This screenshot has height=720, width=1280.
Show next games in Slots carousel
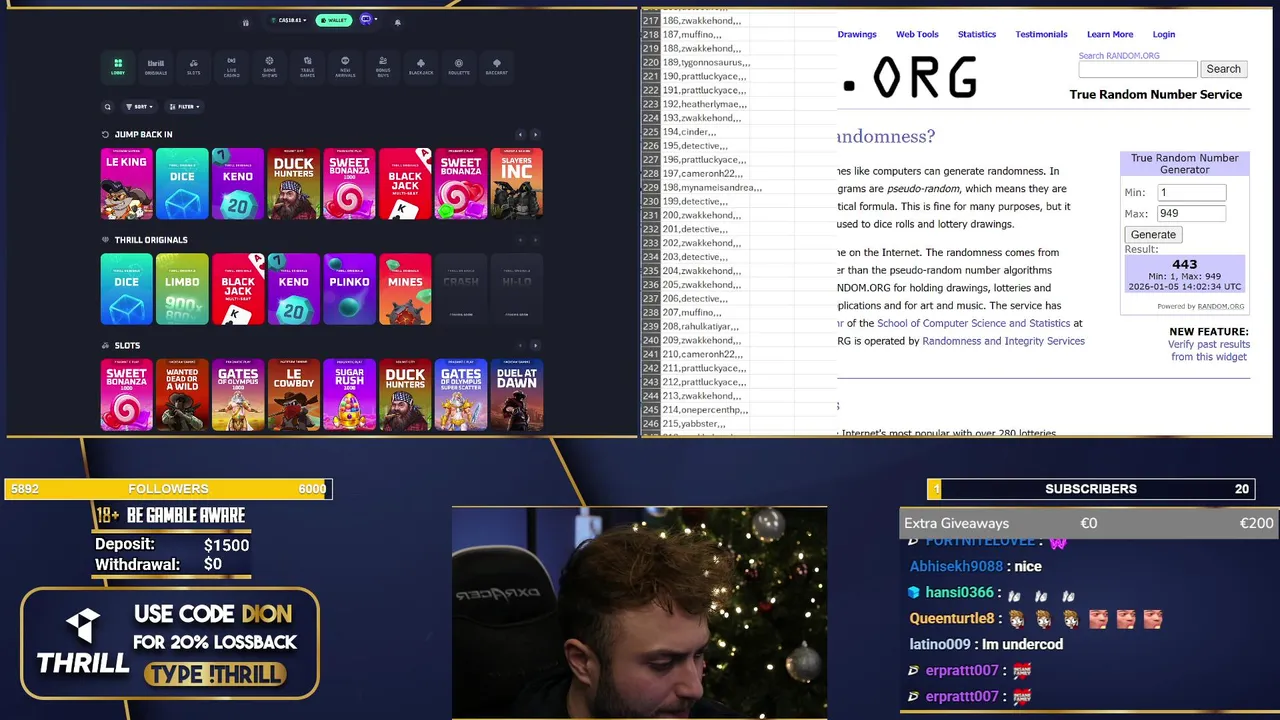tap(535, 346)
